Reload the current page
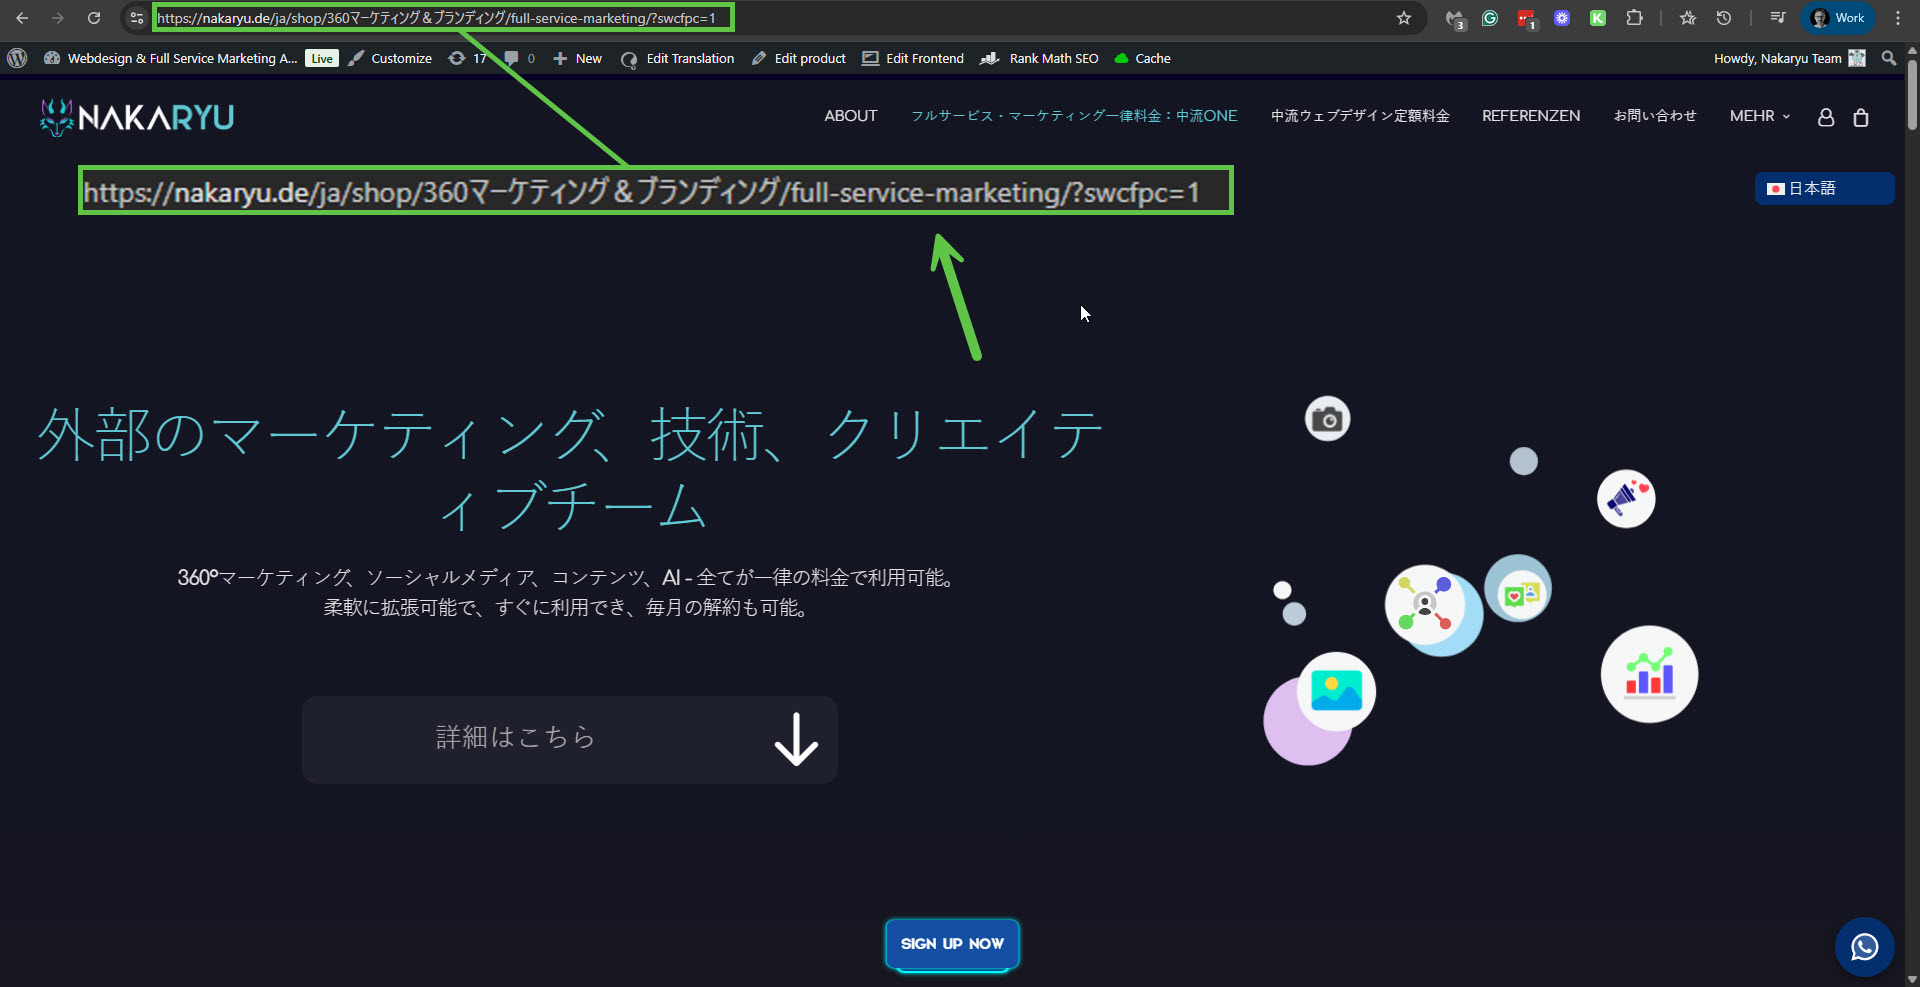 (94, 18)
